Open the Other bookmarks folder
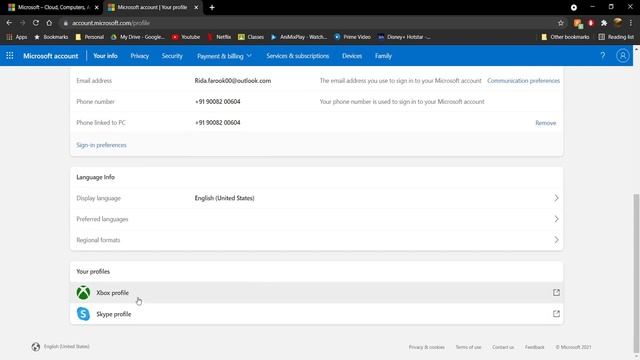The width and height of the screenshot is (640, 360). pyautogui.click(x=565, y=37)
